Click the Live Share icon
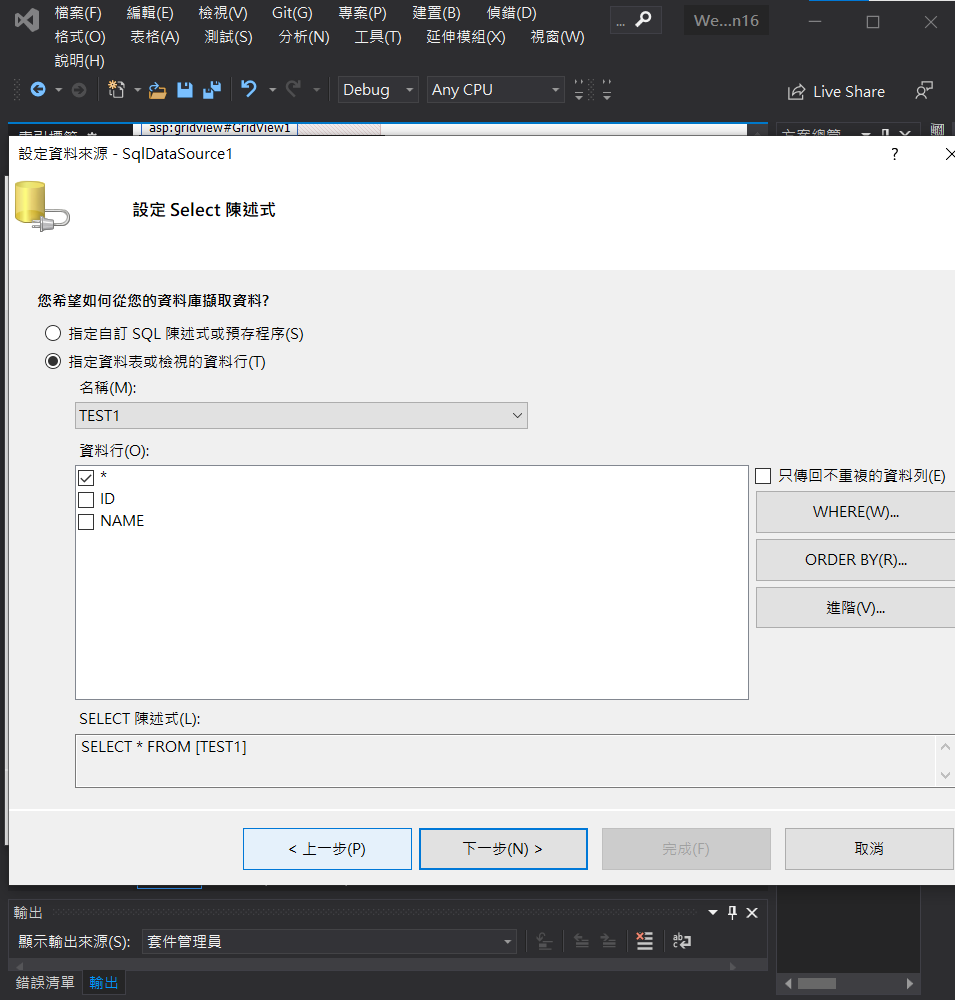955x1000 pixels. (x=796, y=92)
